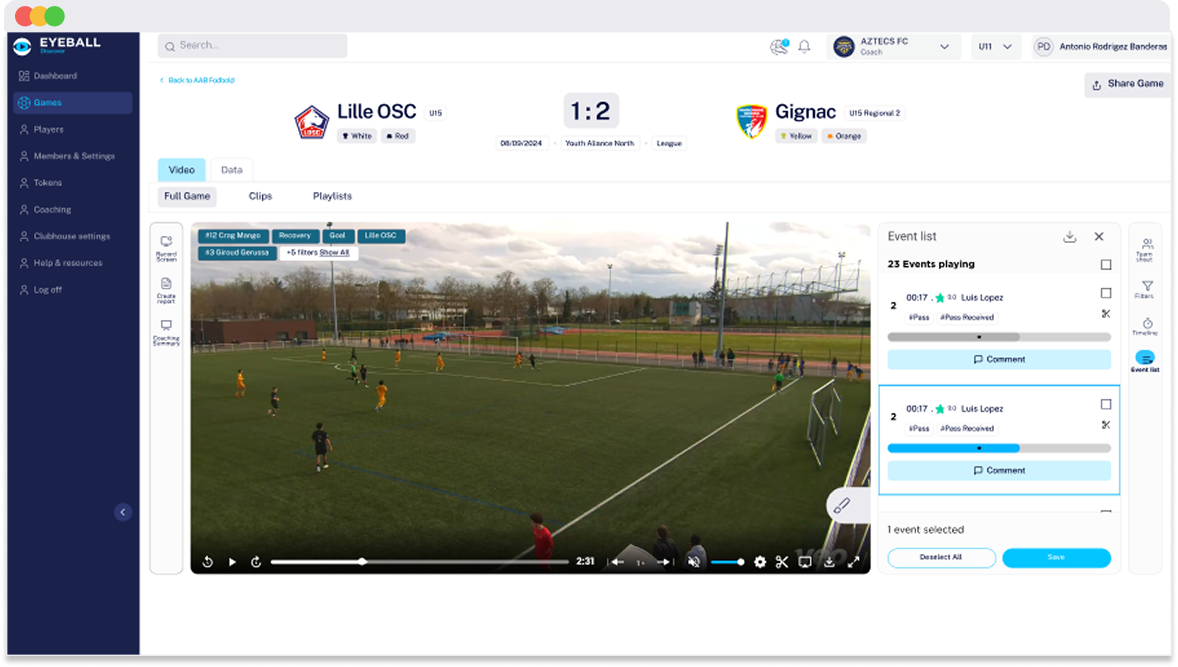Viewport: 1178px width, 667px height.
Task: Check the 23 Events playing checkbox
Action: click(1106, 265)
